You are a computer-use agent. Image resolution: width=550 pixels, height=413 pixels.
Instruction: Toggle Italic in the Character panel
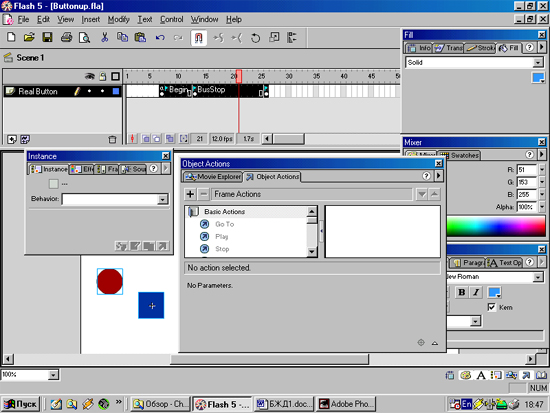[x=476, y=292]
